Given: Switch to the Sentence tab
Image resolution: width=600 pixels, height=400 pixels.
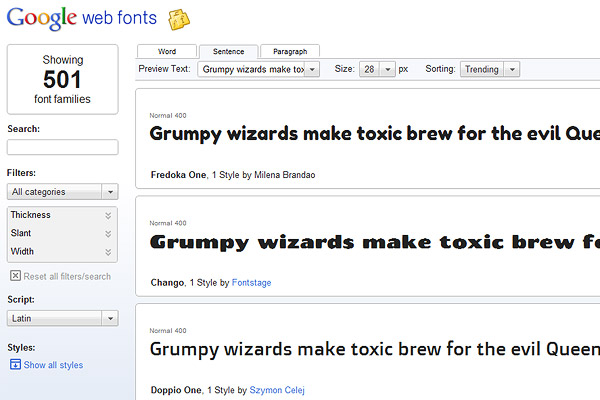Looking at the screenshot, I should (x=228, y=51).
